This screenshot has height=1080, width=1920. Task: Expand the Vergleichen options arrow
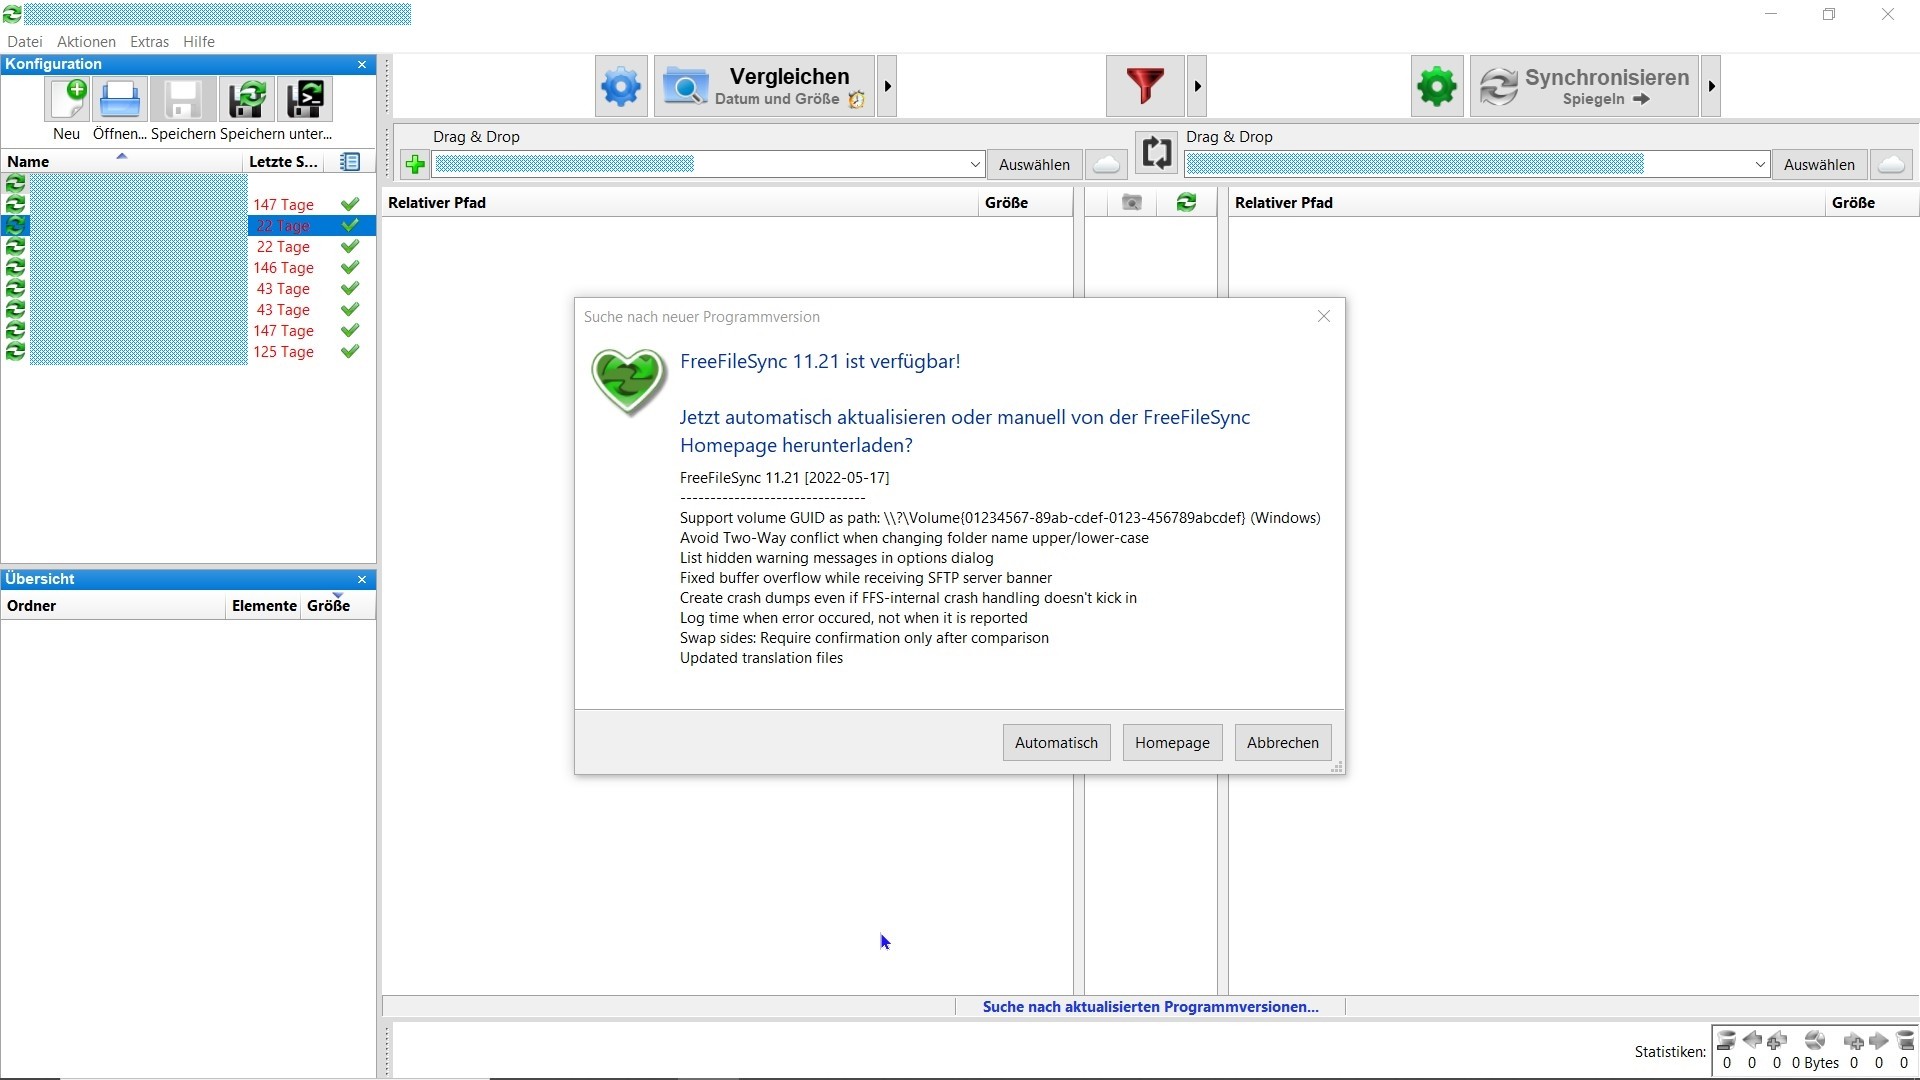[x=887, y=87]
